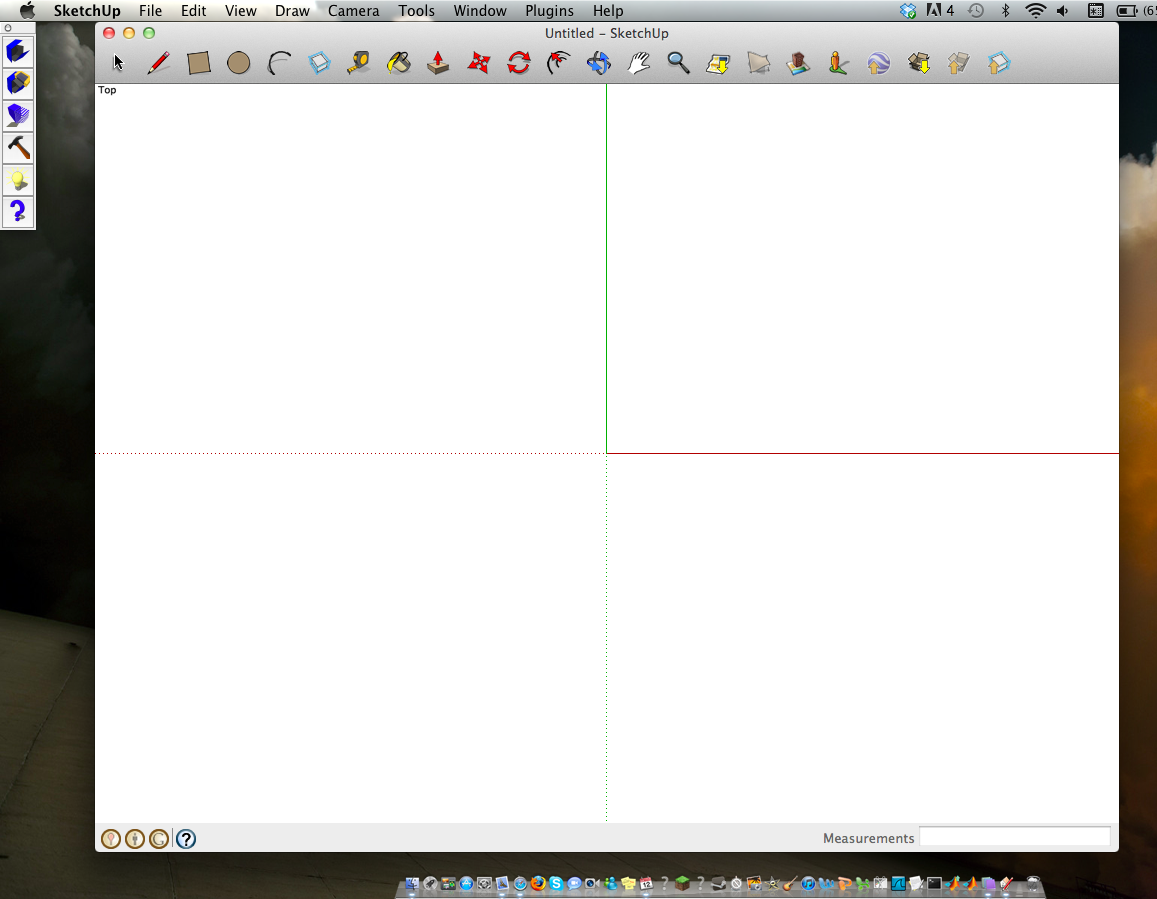
Task: Open the Apple menu
Action: [x=27, y=11]
